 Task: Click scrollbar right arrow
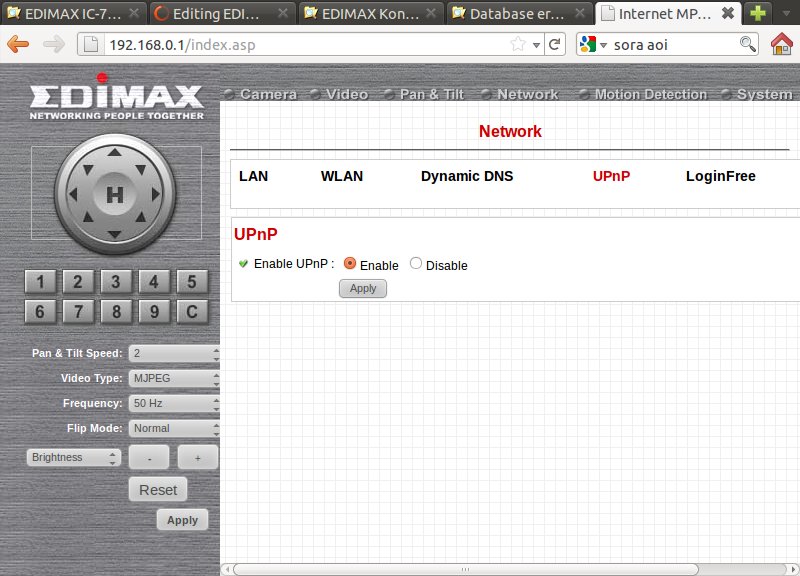[x=793, y=569]
